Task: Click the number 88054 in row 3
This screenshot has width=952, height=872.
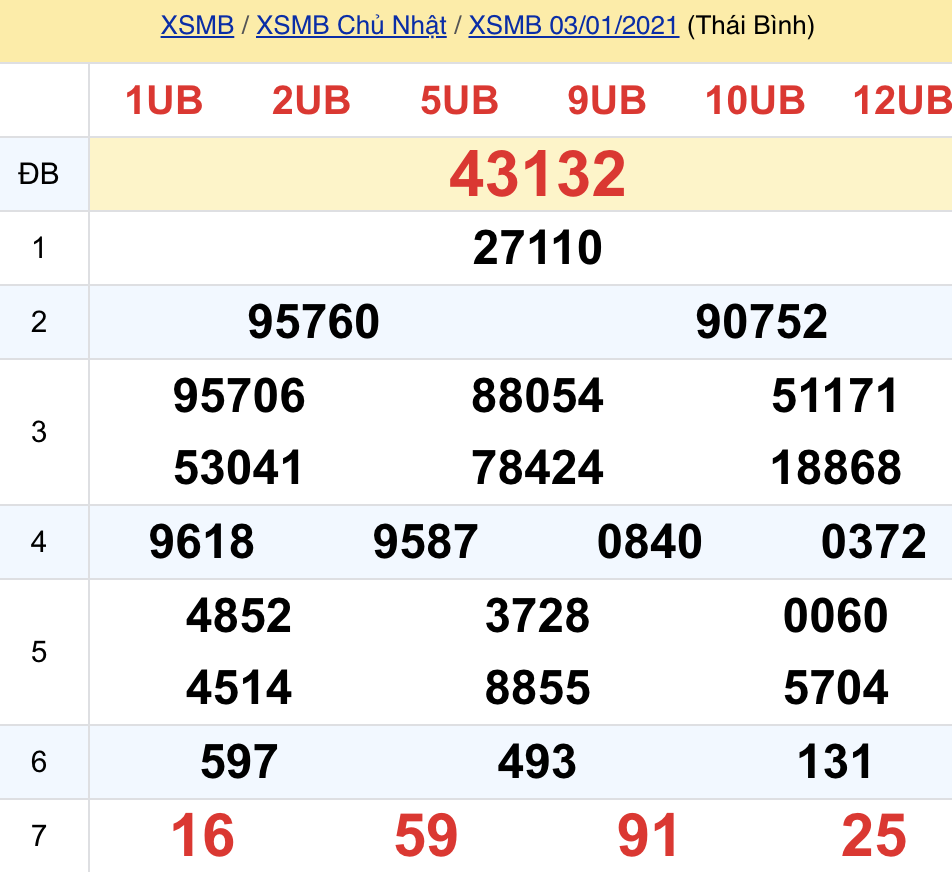Action: tap(538, 396)
